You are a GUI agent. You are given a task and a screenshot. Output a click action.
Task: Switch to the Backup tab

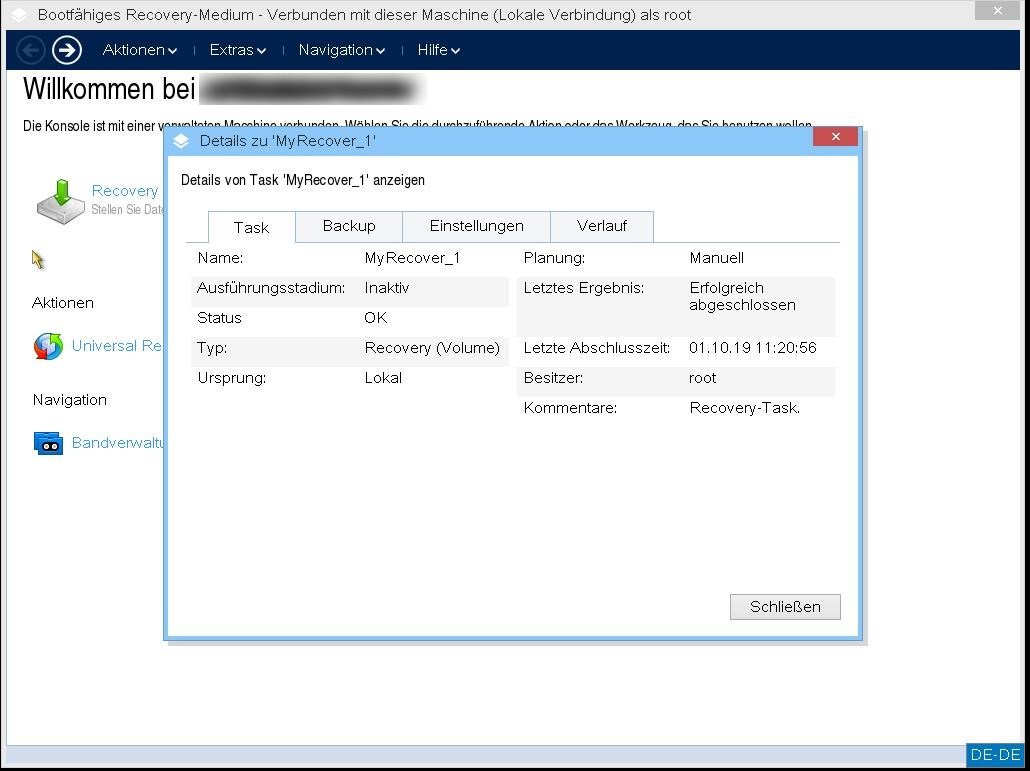coord(348,226)
